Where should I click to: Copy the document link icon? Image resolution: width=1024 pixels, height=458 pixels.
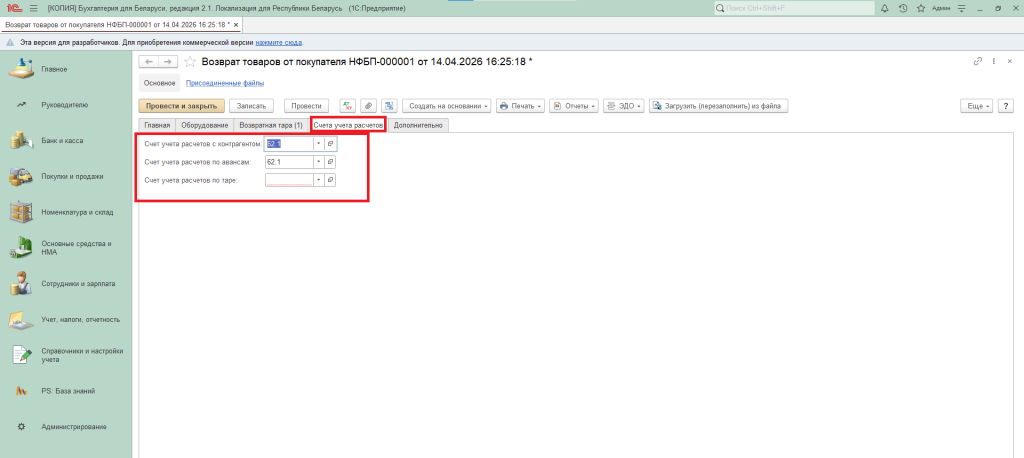pyautogui.click(x=978, y=62)
